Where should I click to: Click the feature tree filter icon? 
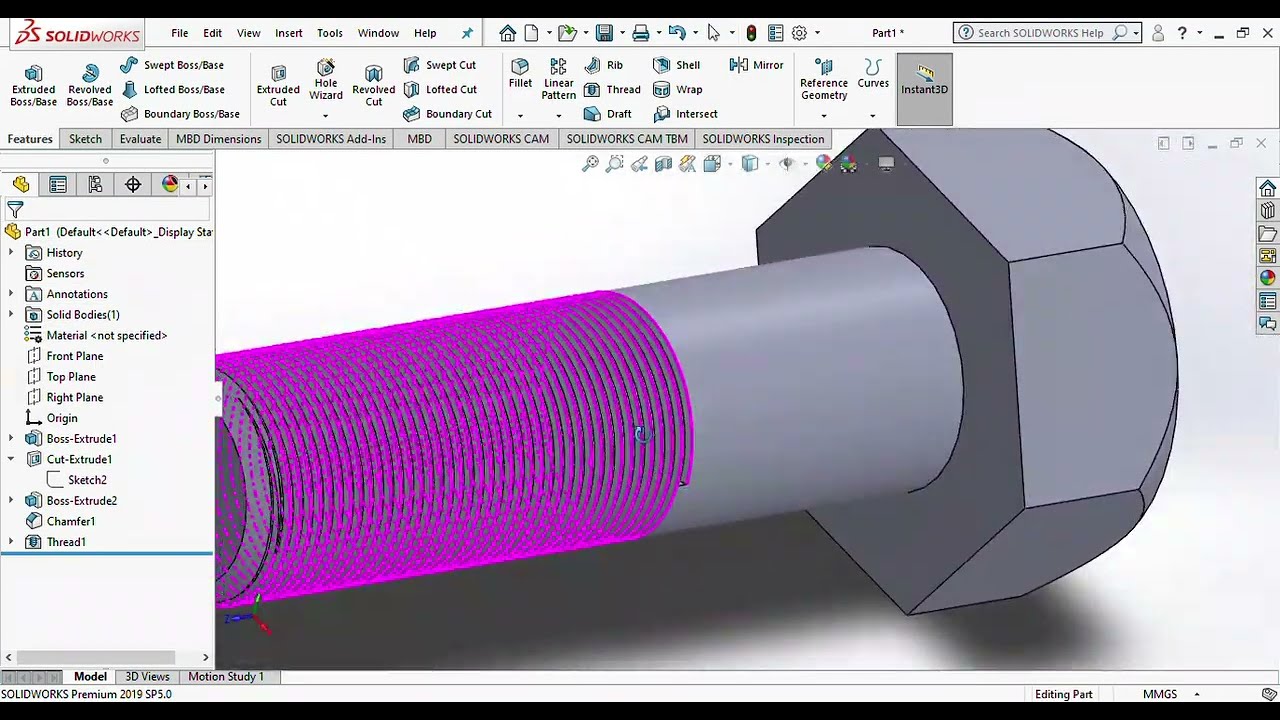point(15,210)
